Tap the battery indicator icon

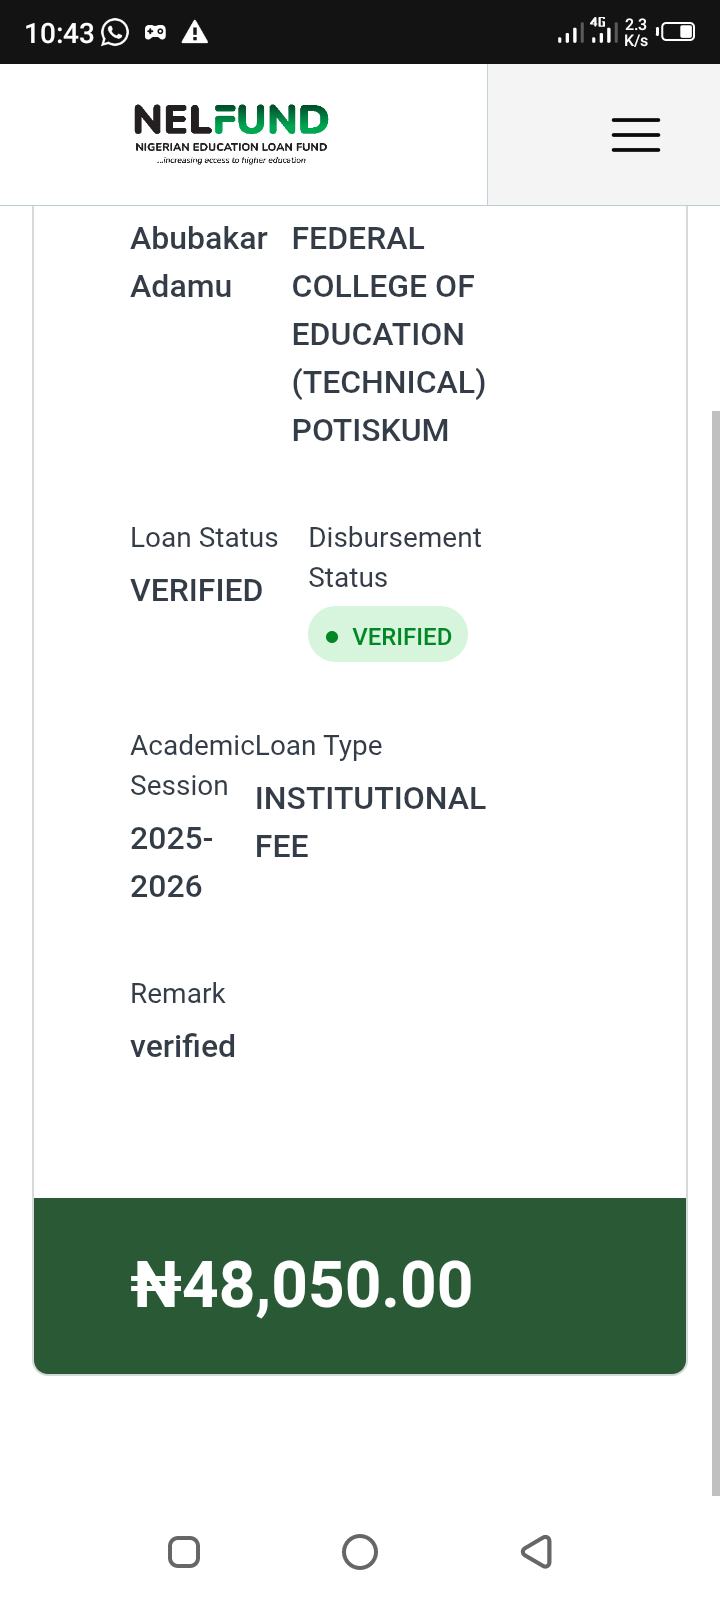click(x=677, y=32)
